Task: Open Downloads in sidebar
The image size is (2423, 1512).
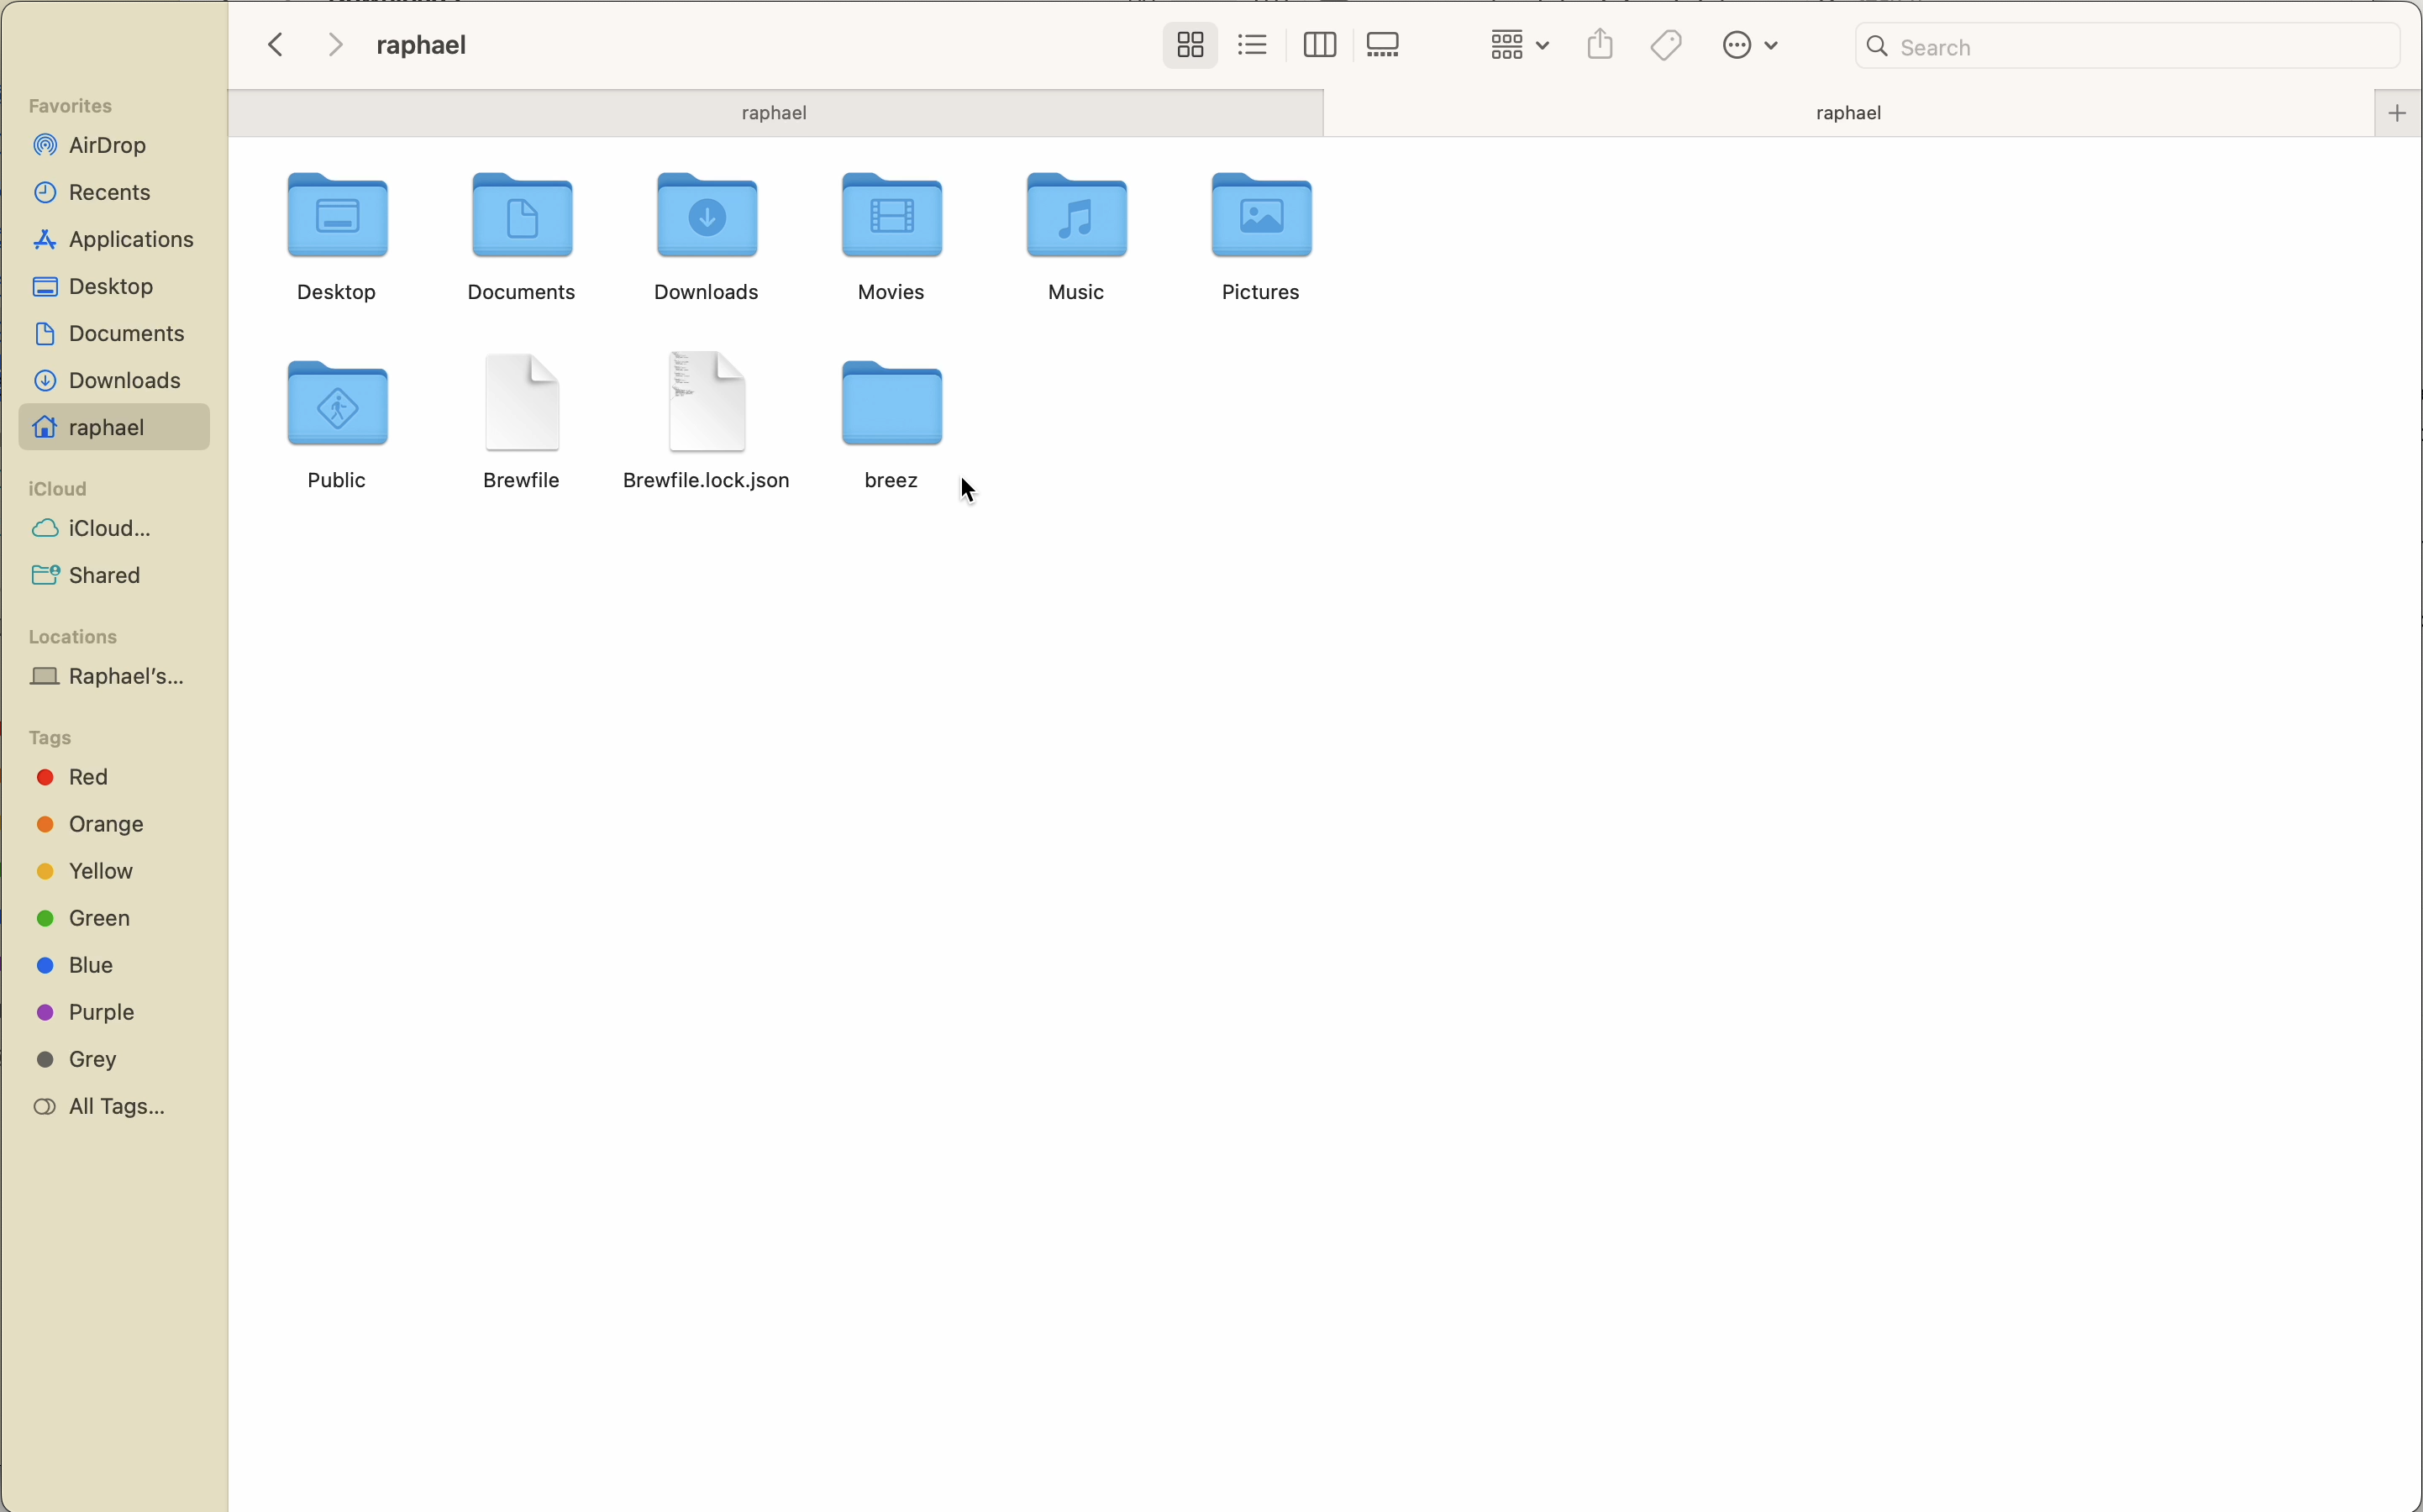Action: click(x=114, y=381)
